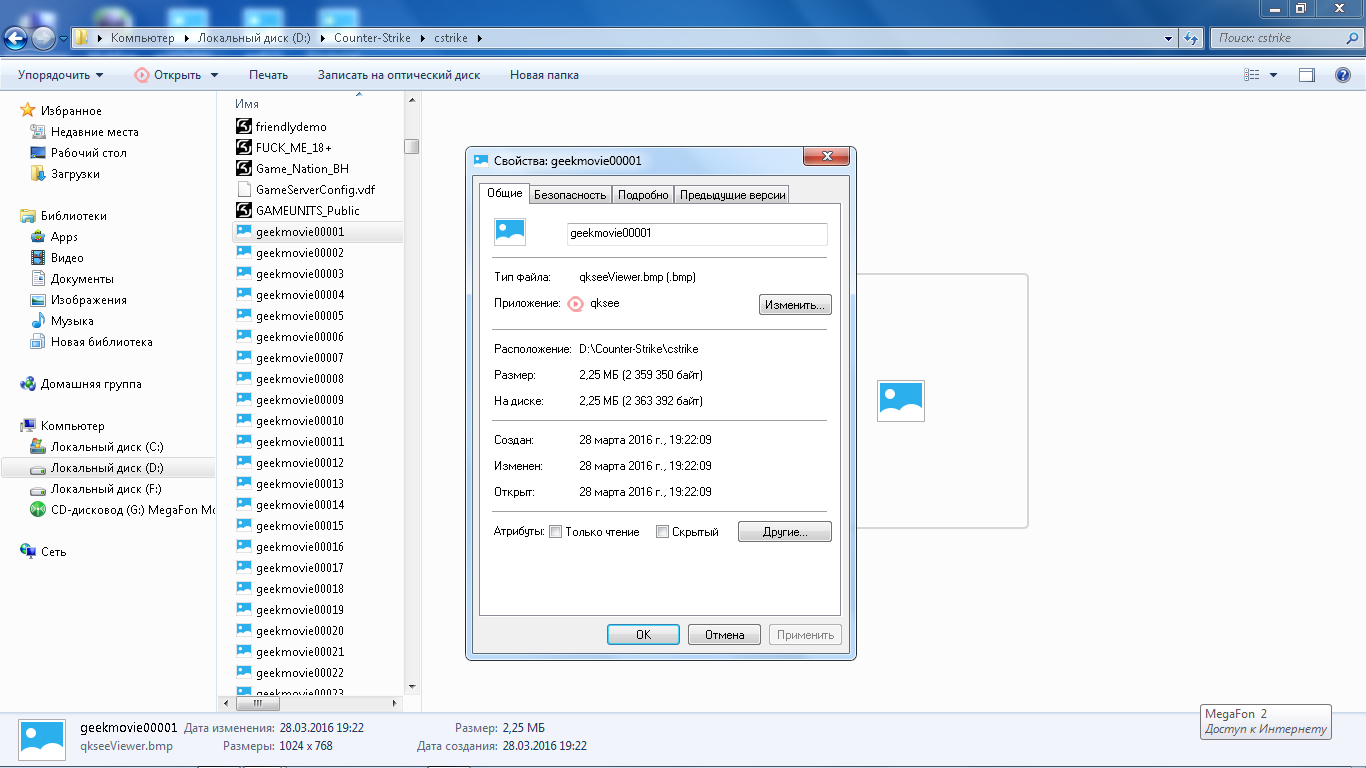The height and width of the screenshot is (768, 1366).
Task: Click the large image preview thumbnail
Action: coord(900,401)
